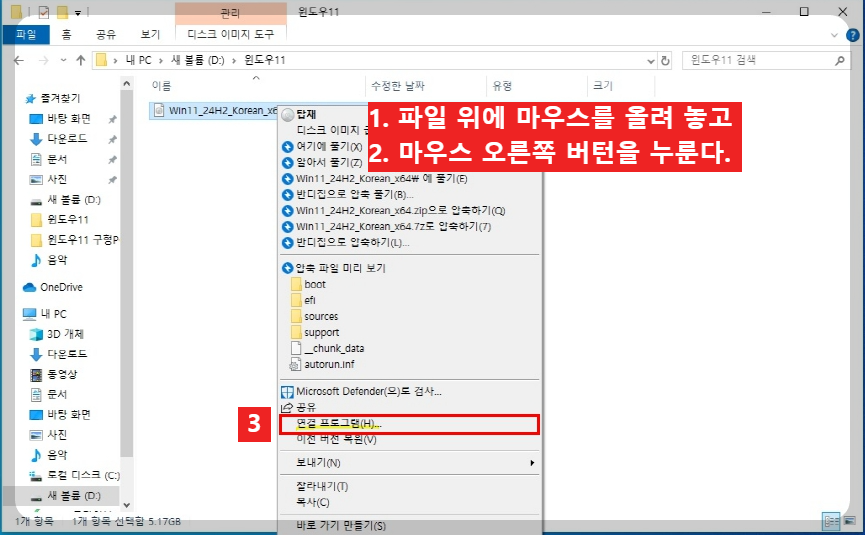Choose Win11_24H2_Korean_x64.zip으로 압축하기(Q)

(x=401, y=210)
